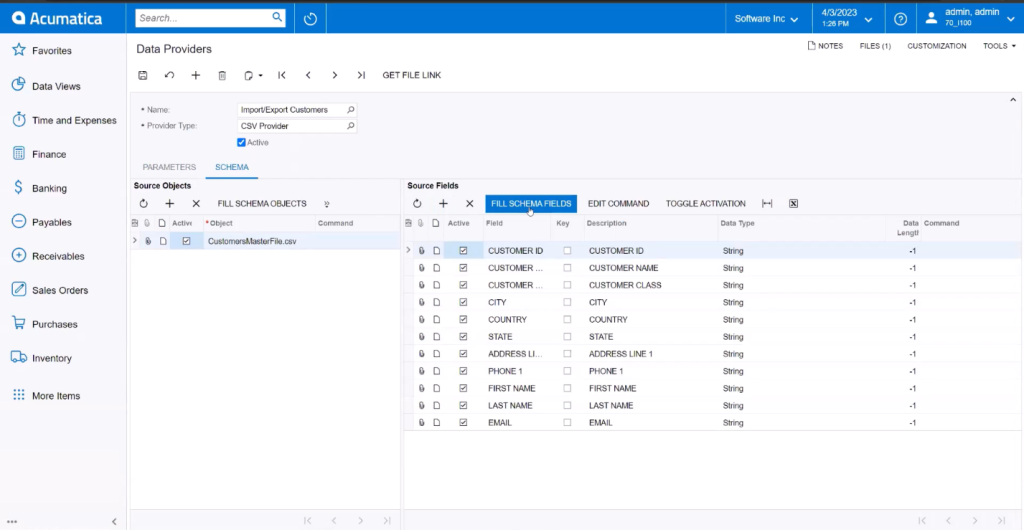Open the Help question mark icon
Screen dimensions: 1024x530
[x=900, y=19]
